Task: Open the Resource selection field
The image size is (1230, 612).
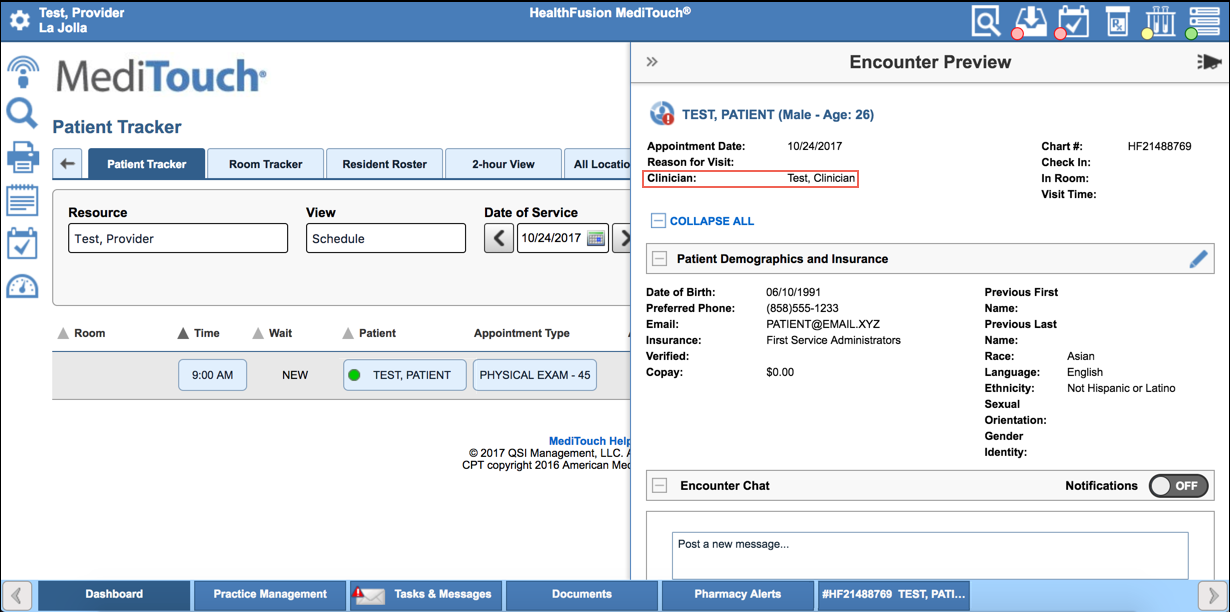Action: [178, 238]
